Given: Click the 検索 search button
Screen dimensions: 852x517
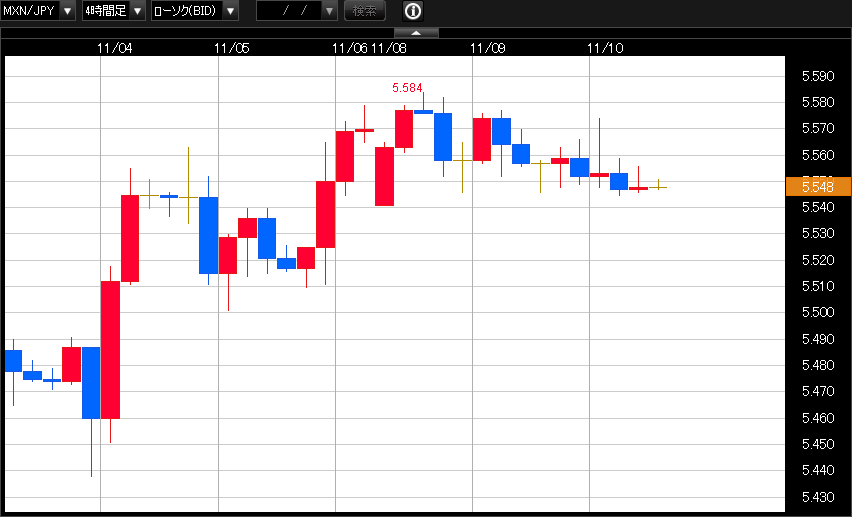Looking at the screenshot, I should (365, 11).
